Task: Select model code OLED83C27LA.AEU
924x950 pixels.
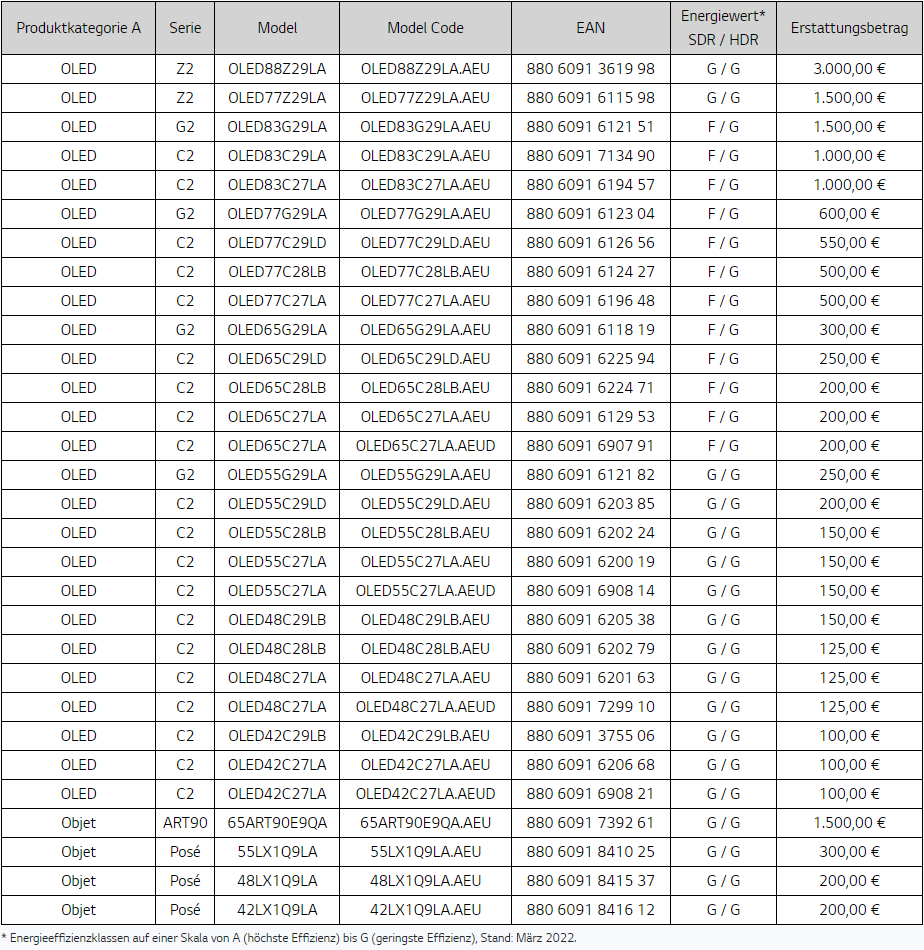Action: (x=425, y=185)
